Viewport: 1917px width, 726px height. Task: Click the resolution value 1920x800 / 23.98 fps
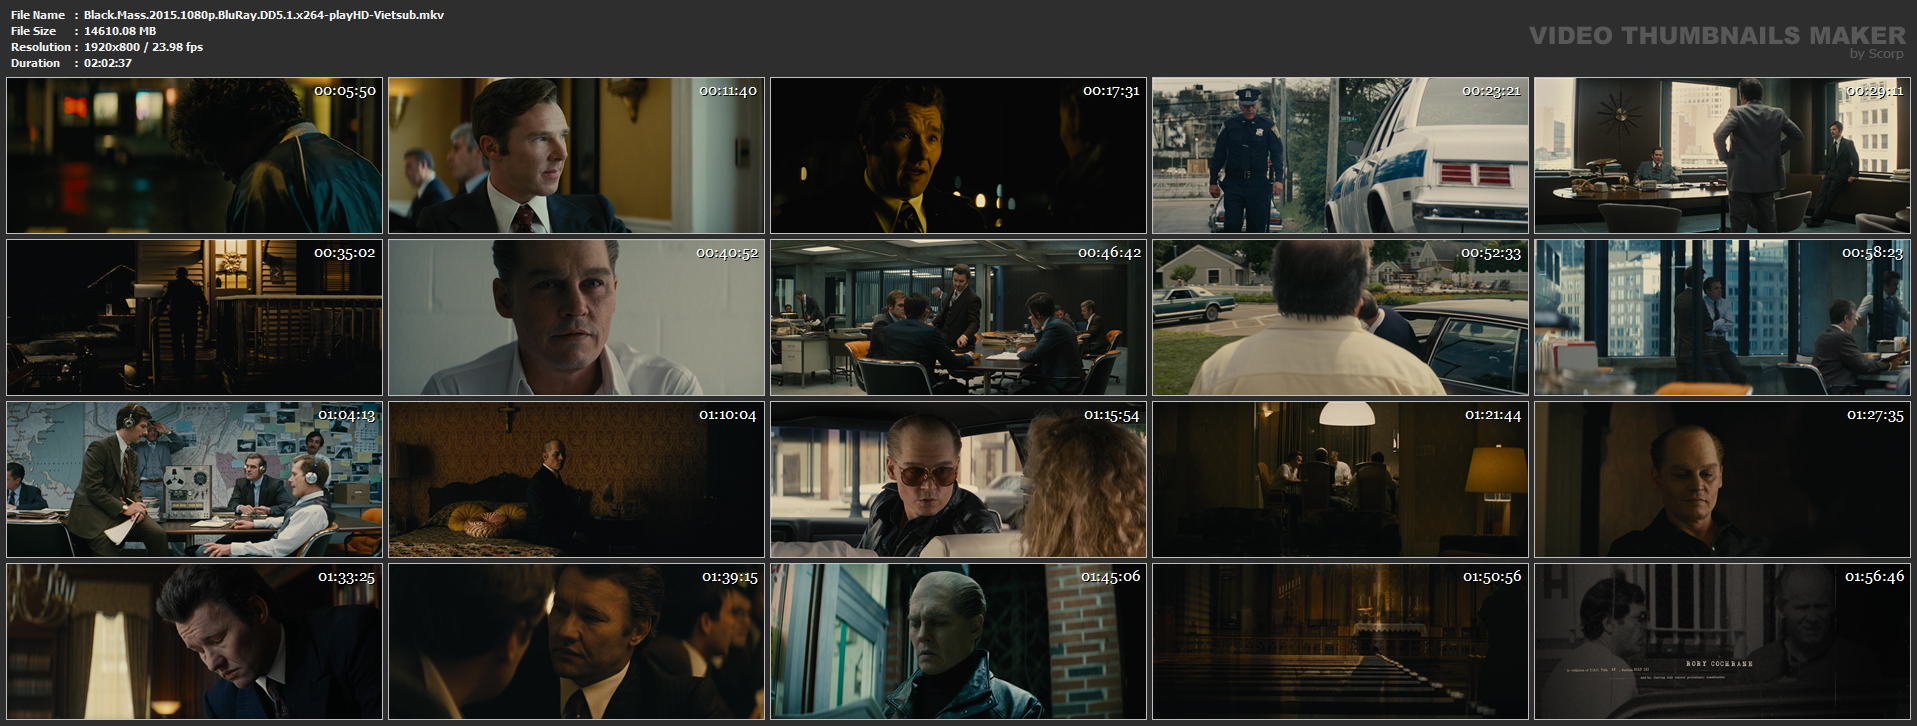[x=143, y=47]
